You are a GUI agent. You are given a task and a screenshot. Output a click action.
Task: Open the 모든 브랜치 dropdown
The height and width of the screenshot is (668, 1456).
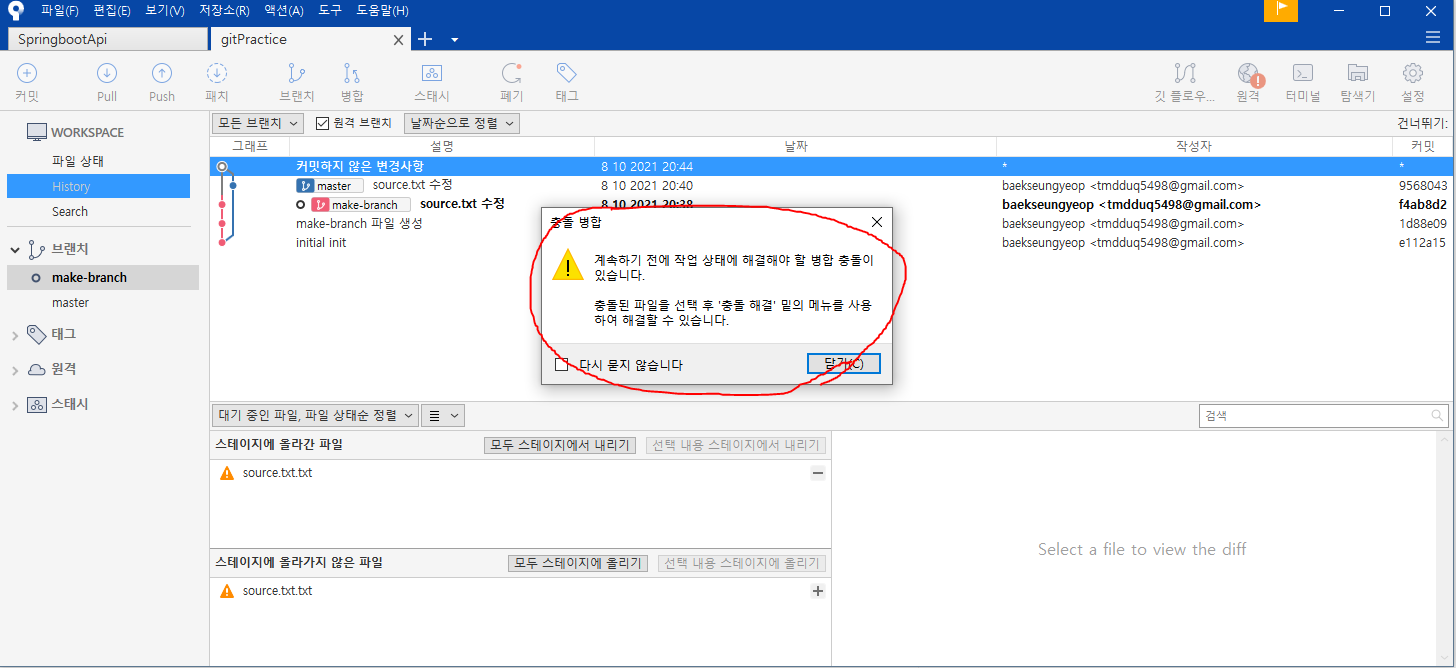coord(258,123)
